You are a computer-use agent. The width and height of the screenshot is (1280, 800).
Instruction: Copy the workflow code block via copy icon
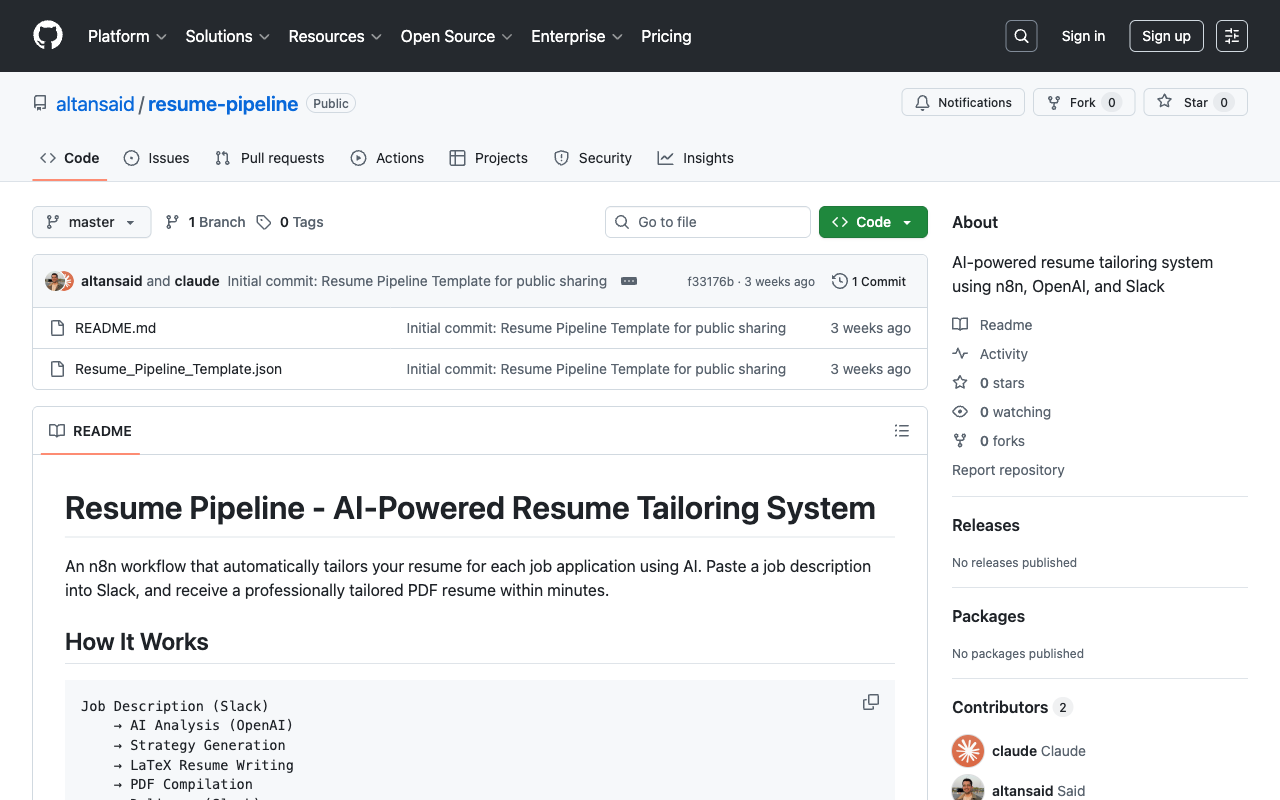tap(870, 702)
